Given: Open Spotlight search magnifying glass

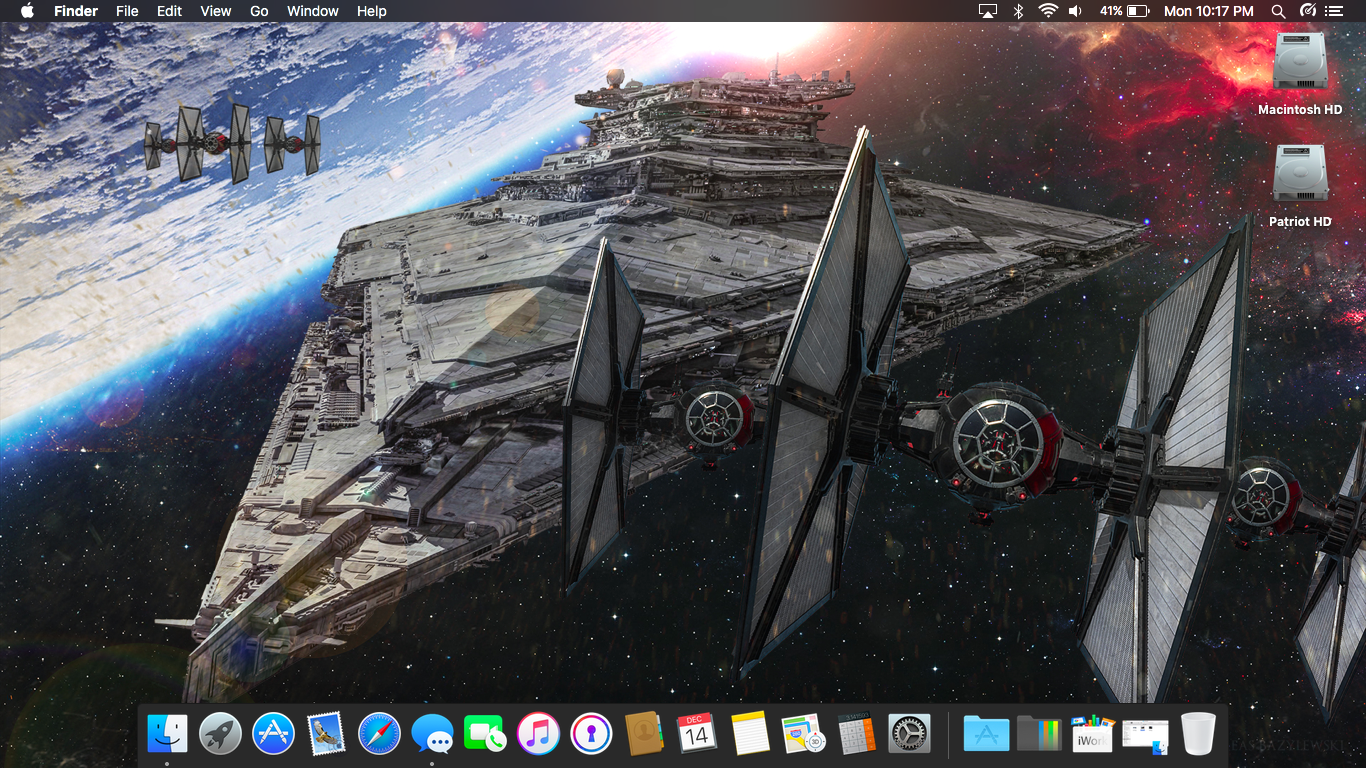Looking at the screenshot, I should (x=1278, y=11).
